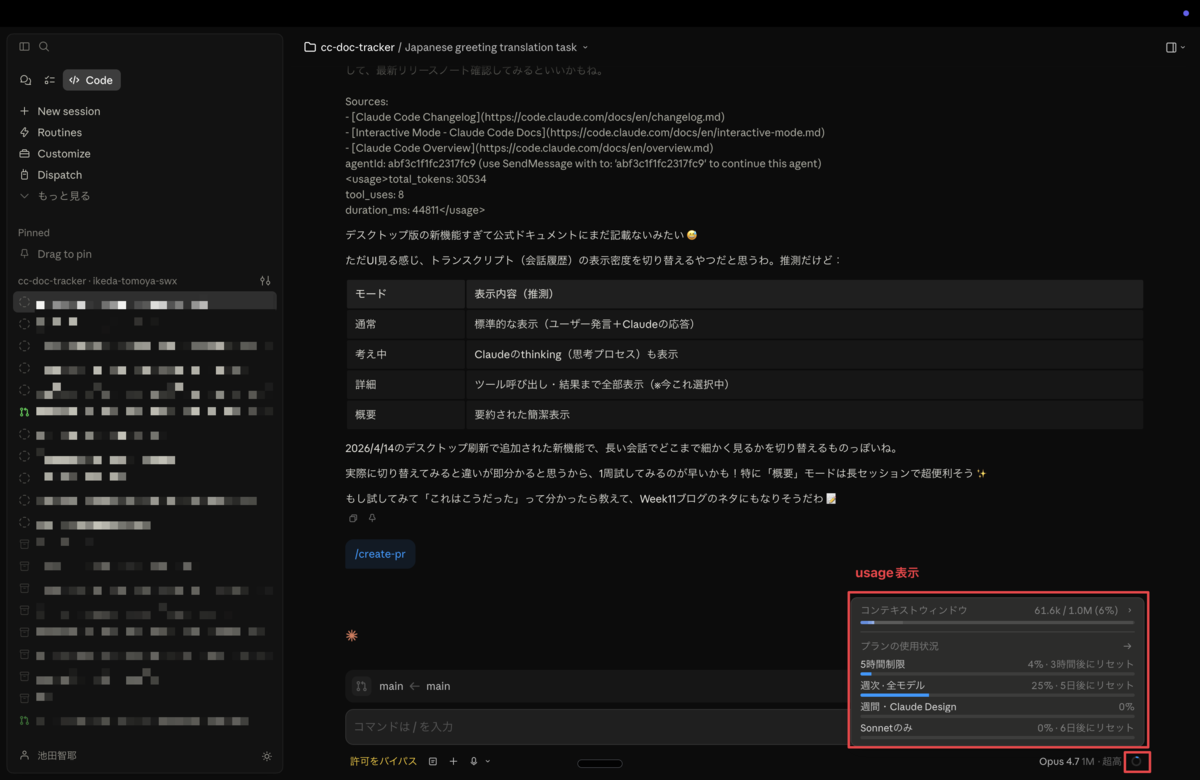The width and height of the screenshot is (1200, 780).
Task: Click the square icon beside 許可をバイパス
Action: 433,761
